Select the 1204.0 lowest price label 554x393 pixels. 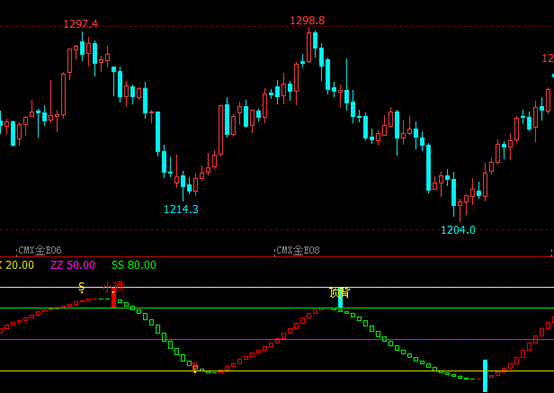[x=458, y=230]
